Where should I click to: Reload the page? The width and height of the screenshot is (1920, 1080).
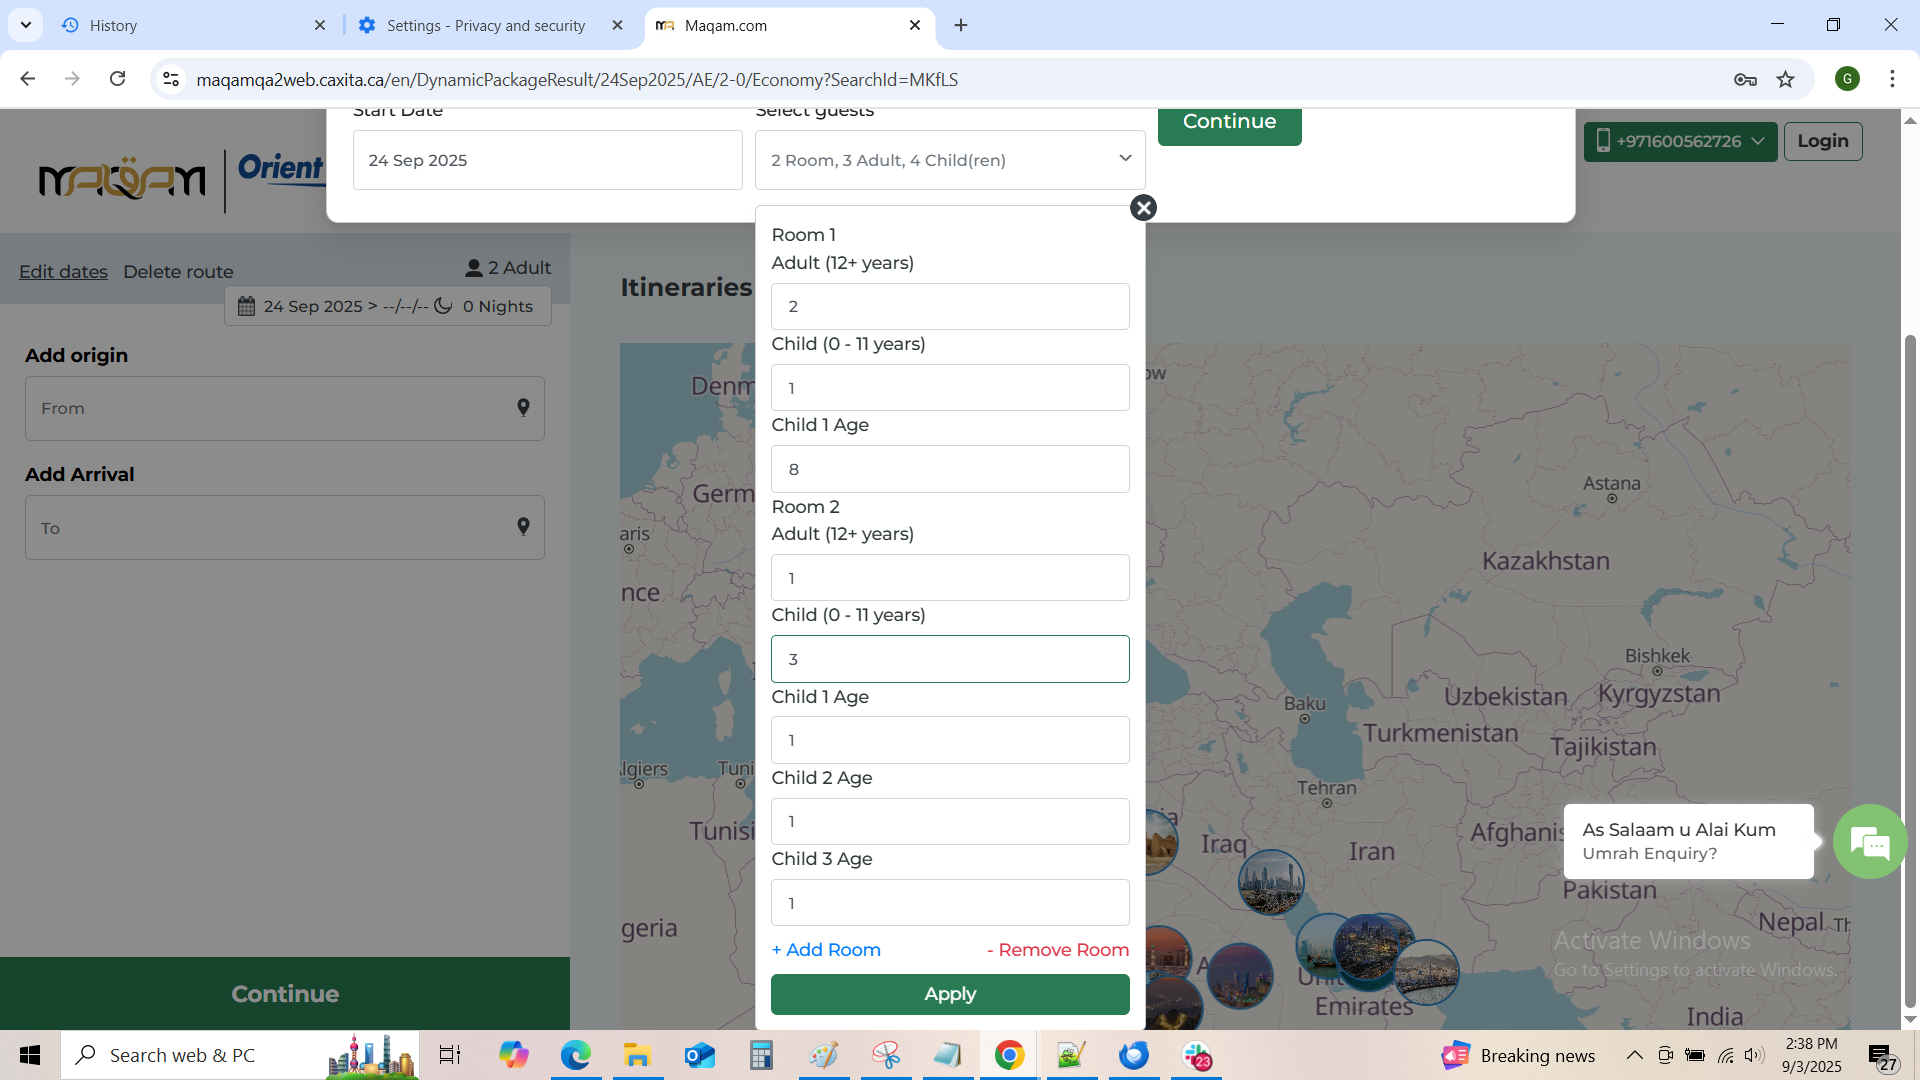[x=117, y=79]
